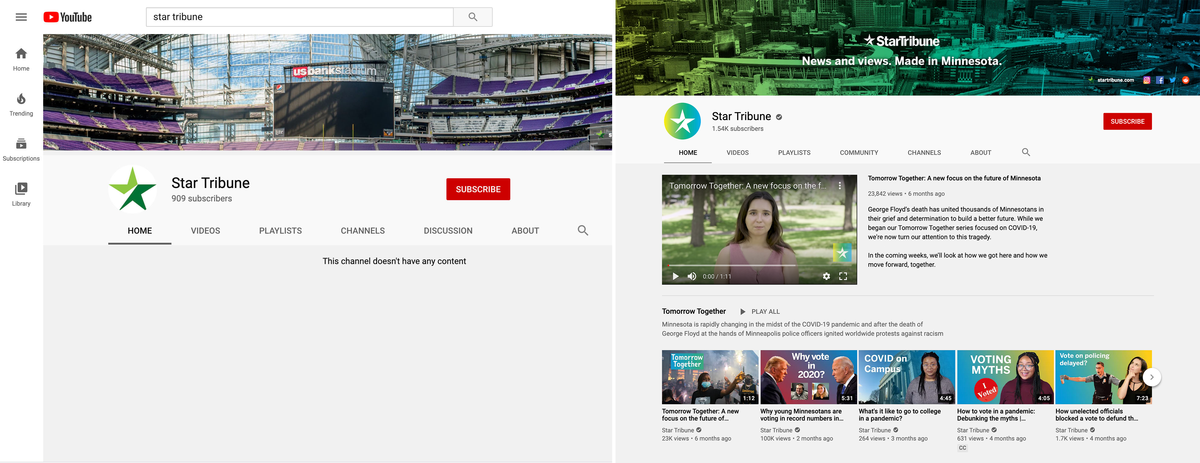Open Instagram icon on right banner
Screen dimensions: 1200x463
pos(1147,79)
